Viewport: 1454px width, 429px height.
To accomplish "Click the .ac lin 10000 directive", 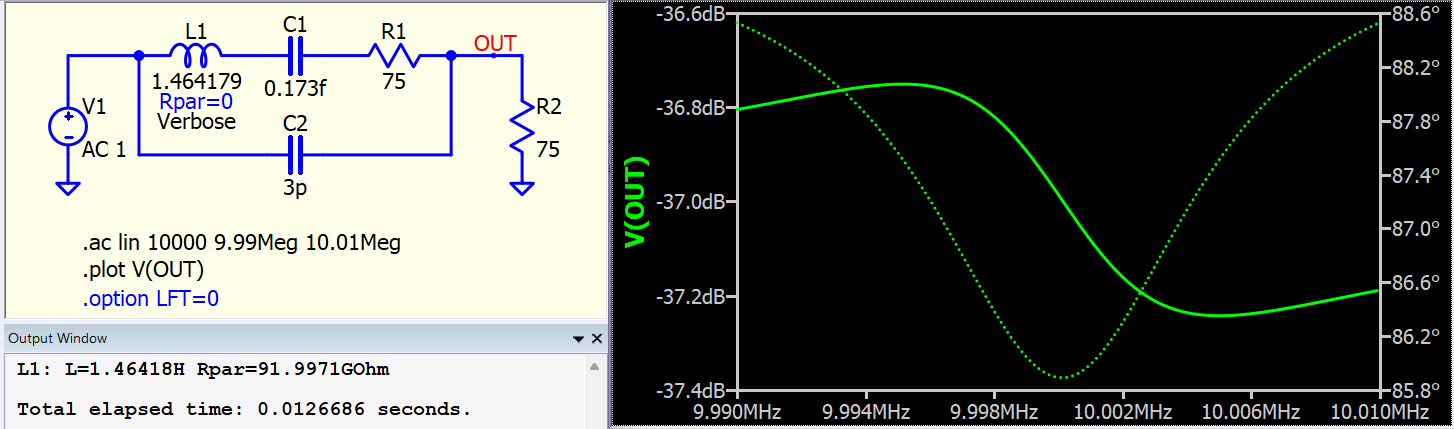I will pyautogui.click(x=242, y=243).
